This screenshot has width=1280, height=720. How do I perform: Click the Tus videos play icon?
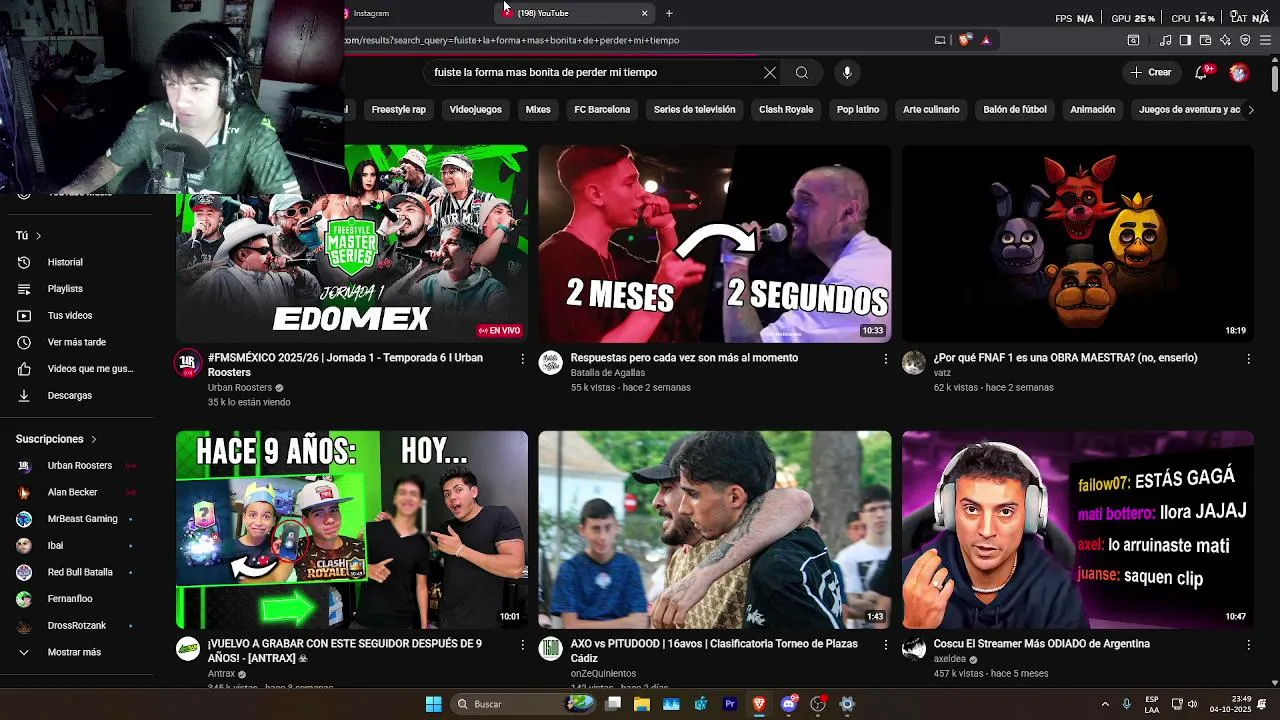[24, 316]
